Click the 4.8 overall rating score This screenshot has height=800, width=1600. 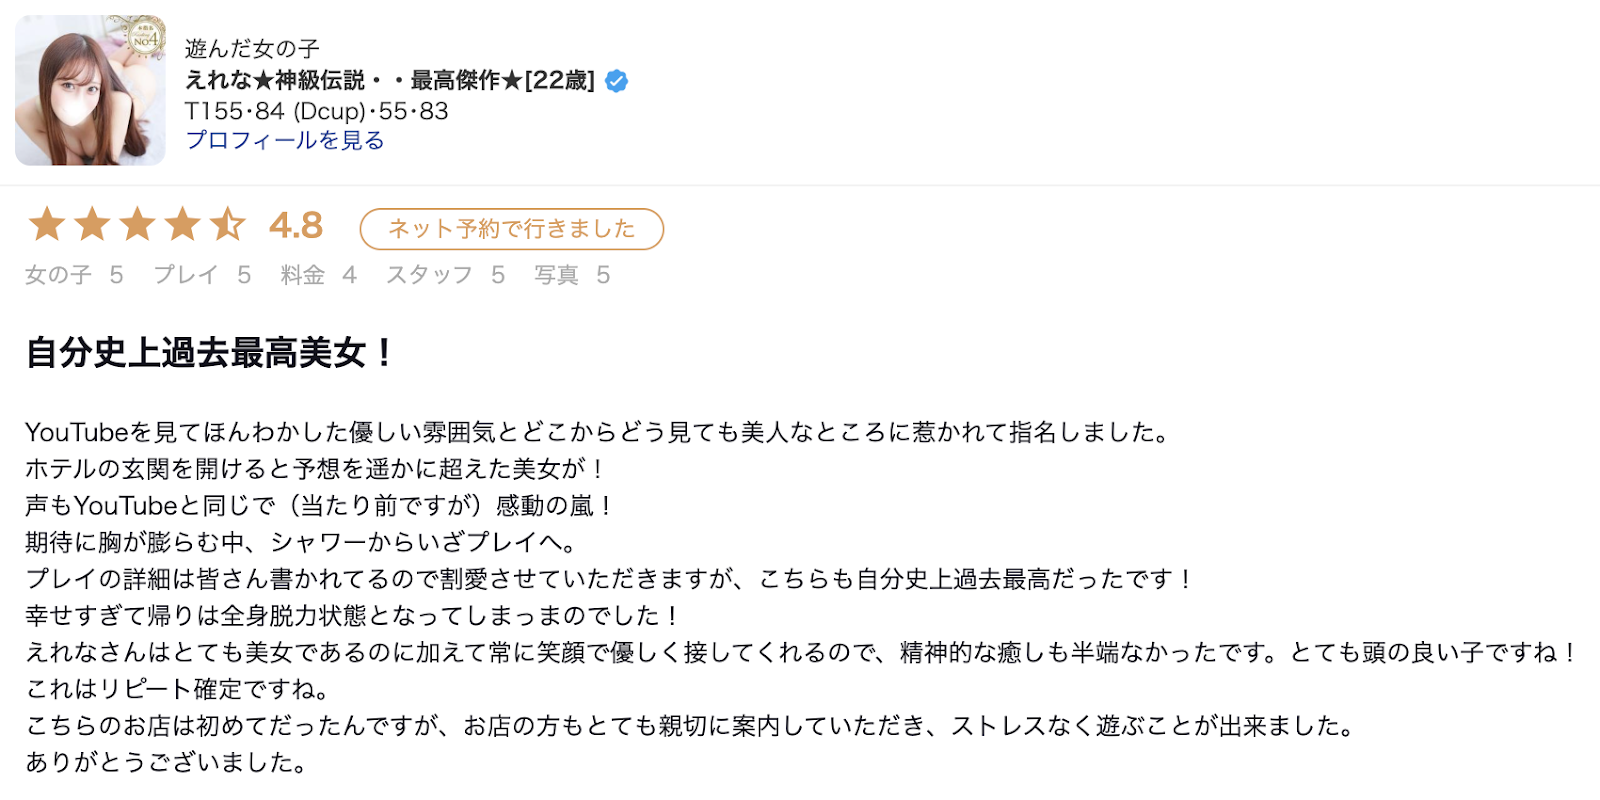point(296,225)
